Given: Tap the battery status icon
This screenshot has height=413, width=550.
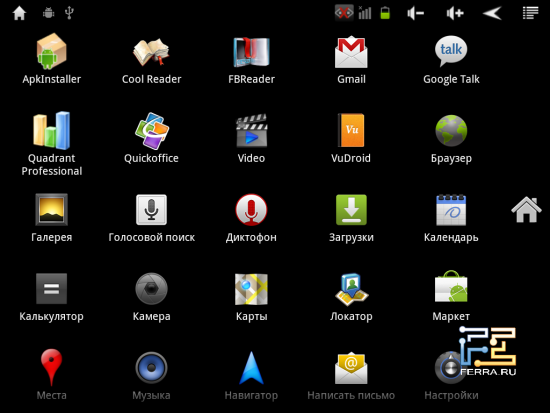Looking at the screenshot, I should pos(385,13).
